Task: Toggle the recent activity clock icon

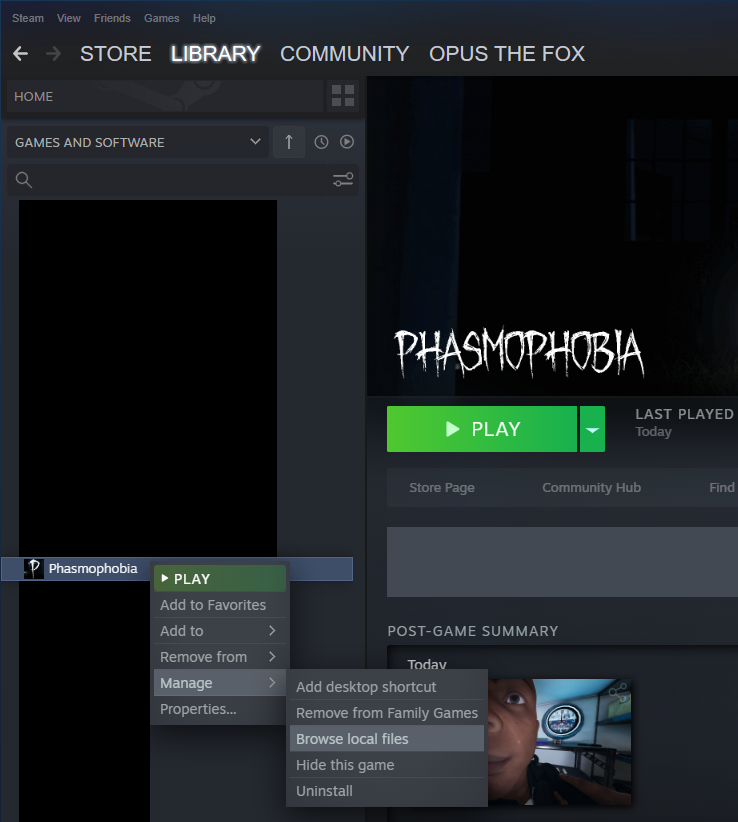Action: (321, 142)
